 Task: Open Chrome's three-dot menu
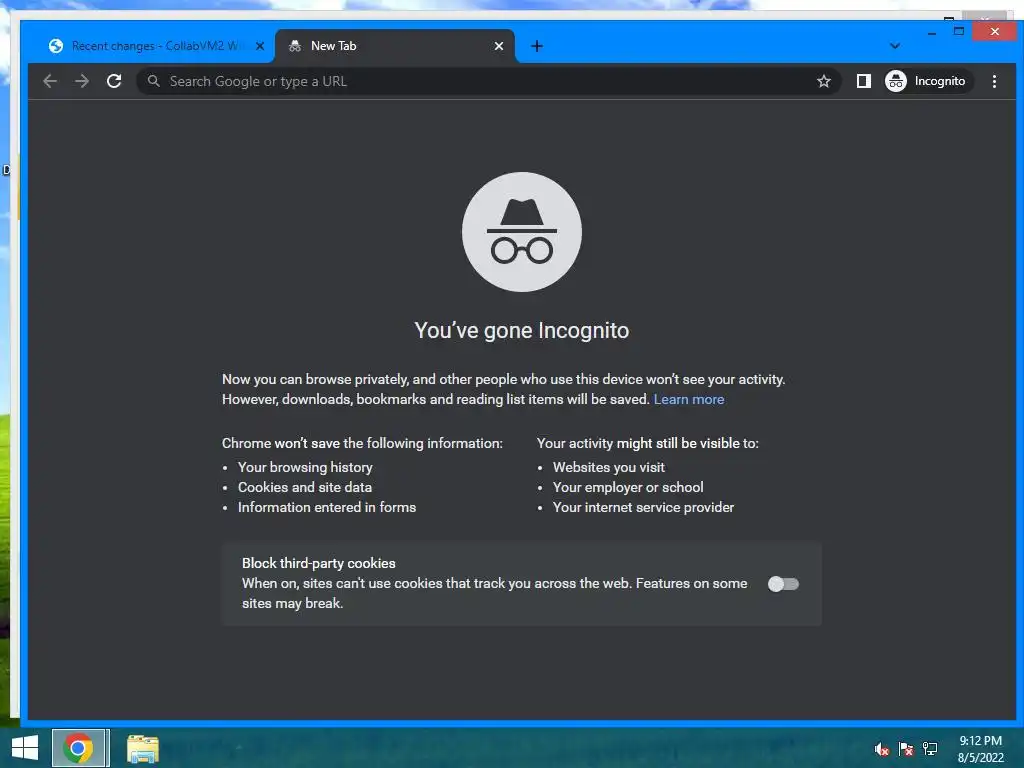coord(994,81)
